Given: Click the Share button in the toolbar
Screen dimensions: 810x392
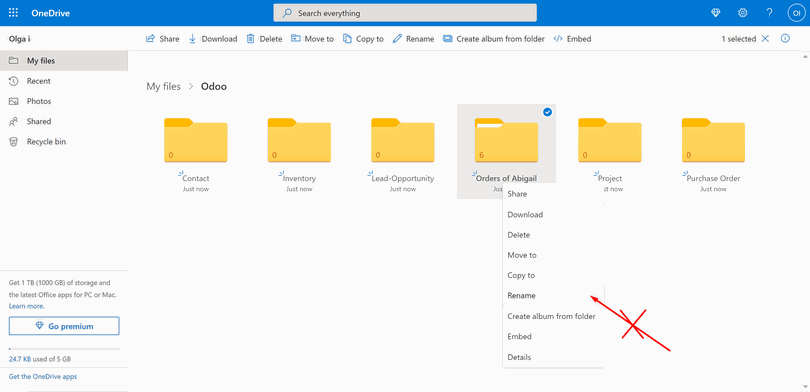Looking at the screenshot, I should click(x=162, y=39).
